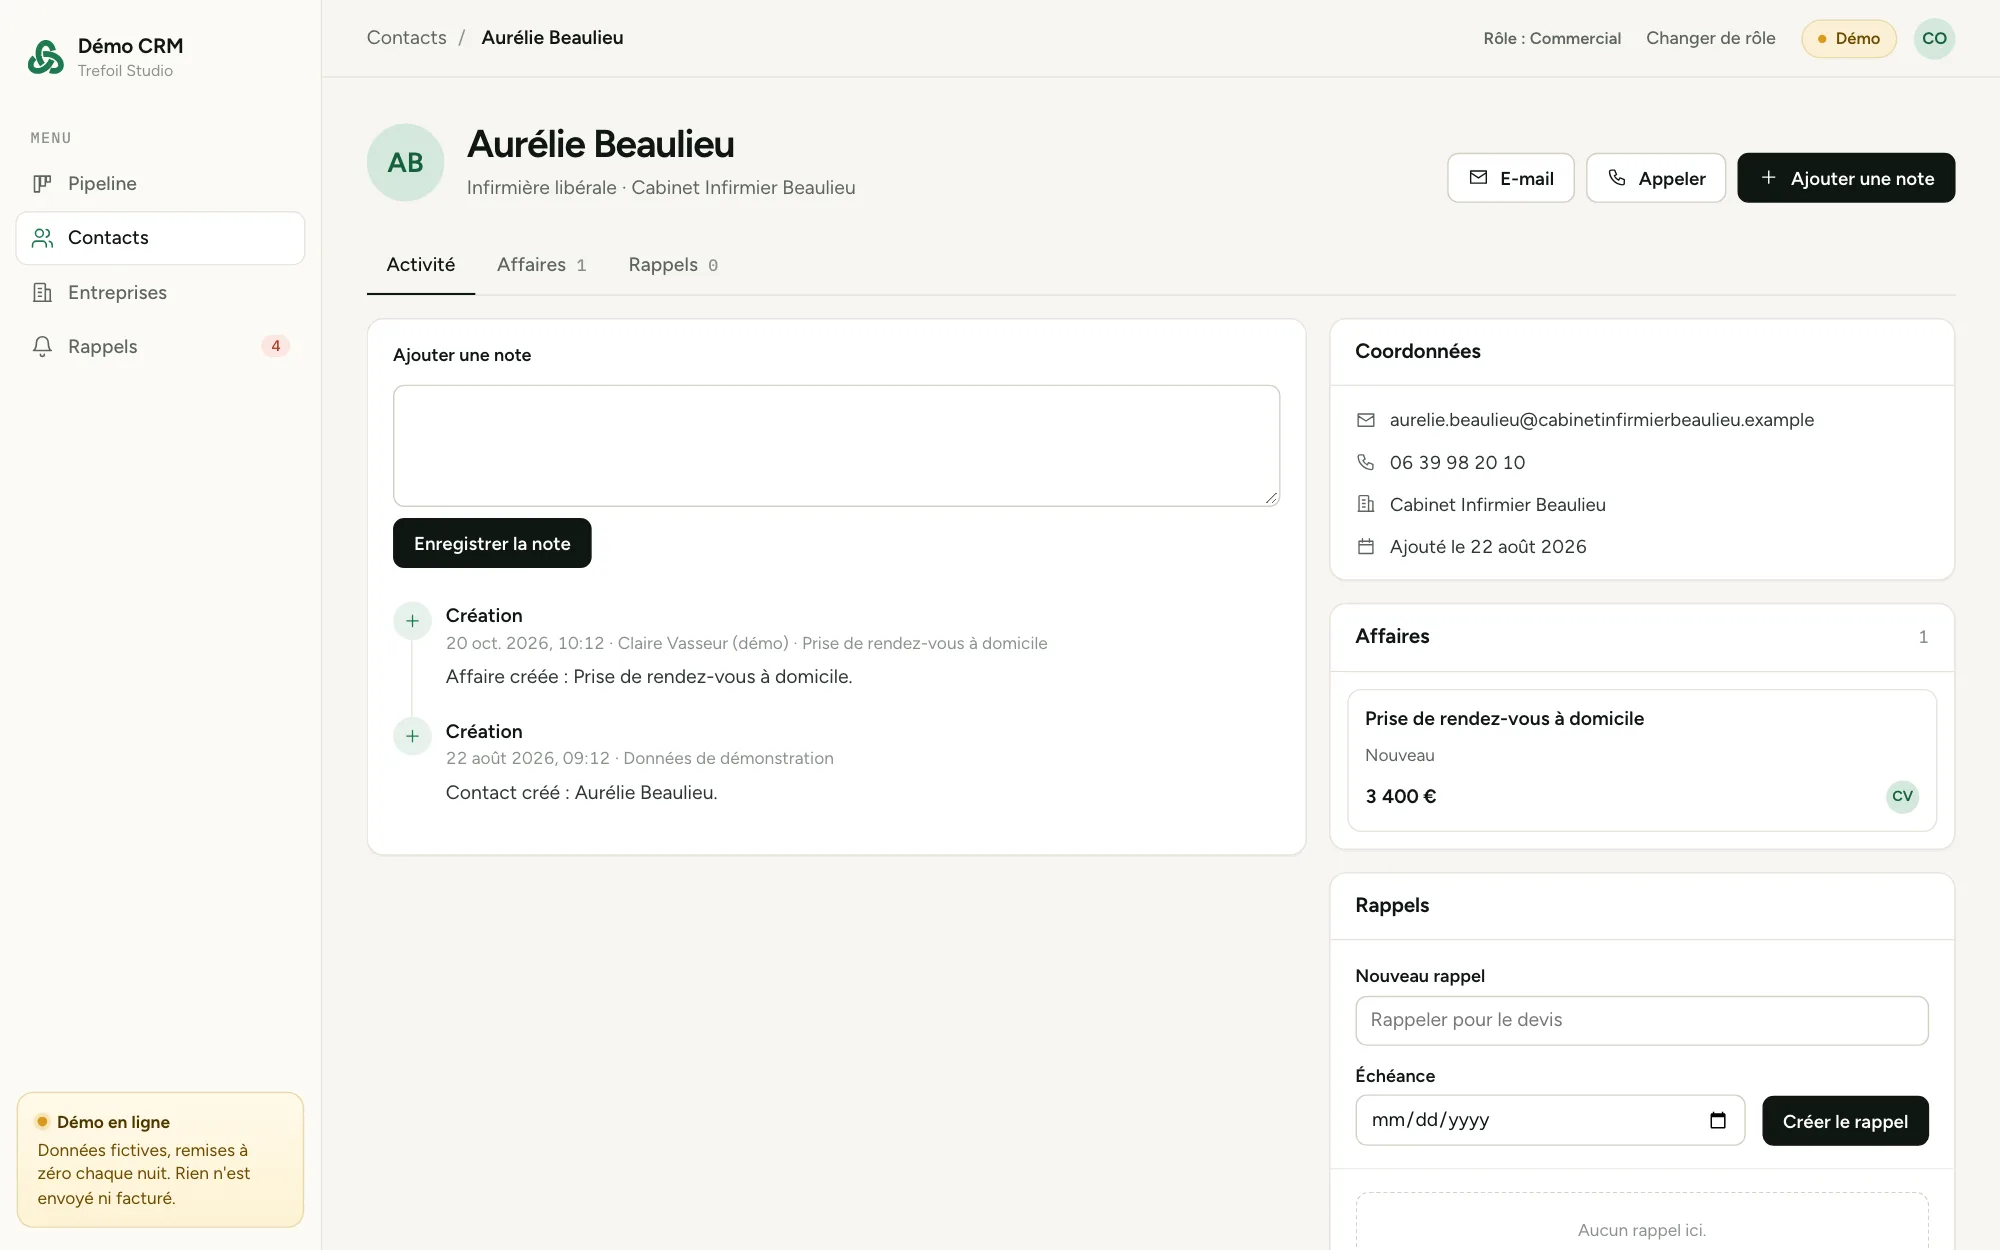The width and height of the screenshot is (2000, 1250).
Task: Click the Démo status pill
Action: (1848, 39)
